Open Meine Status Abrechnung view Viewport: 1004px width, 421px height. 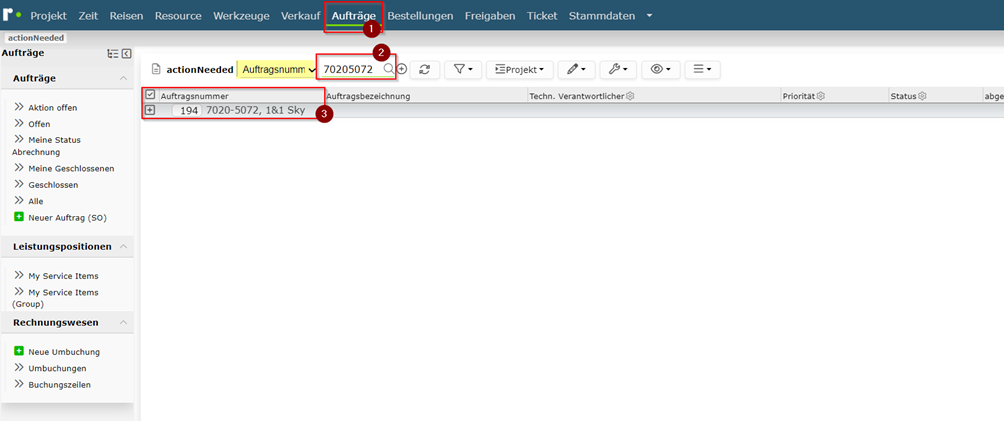[46, 146]
